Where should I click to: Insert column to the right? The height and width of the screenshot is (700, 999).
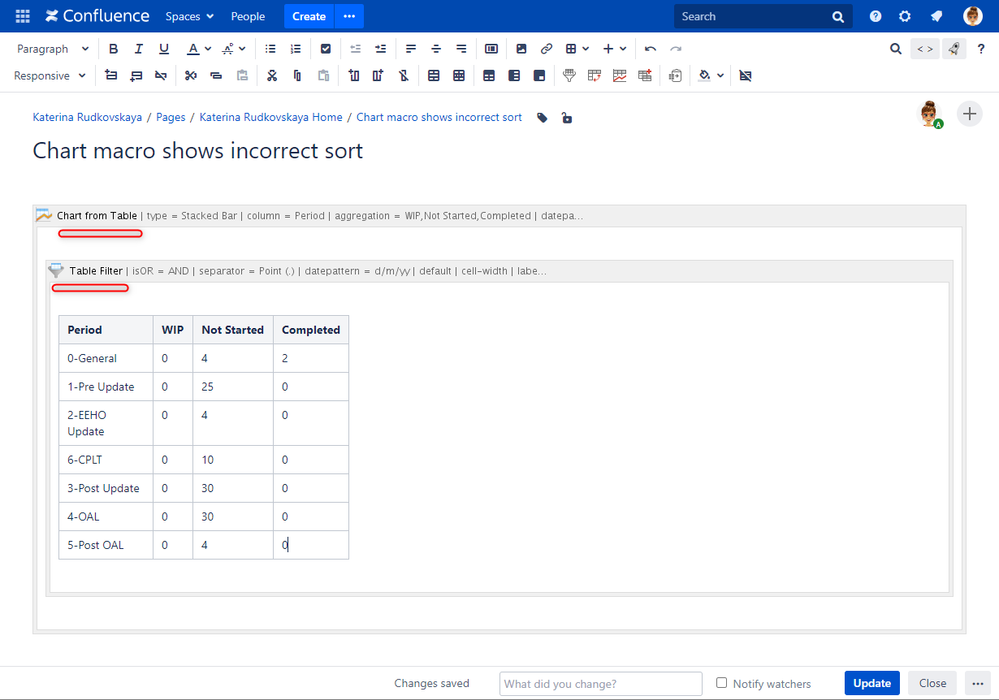(x=378, y=76)
